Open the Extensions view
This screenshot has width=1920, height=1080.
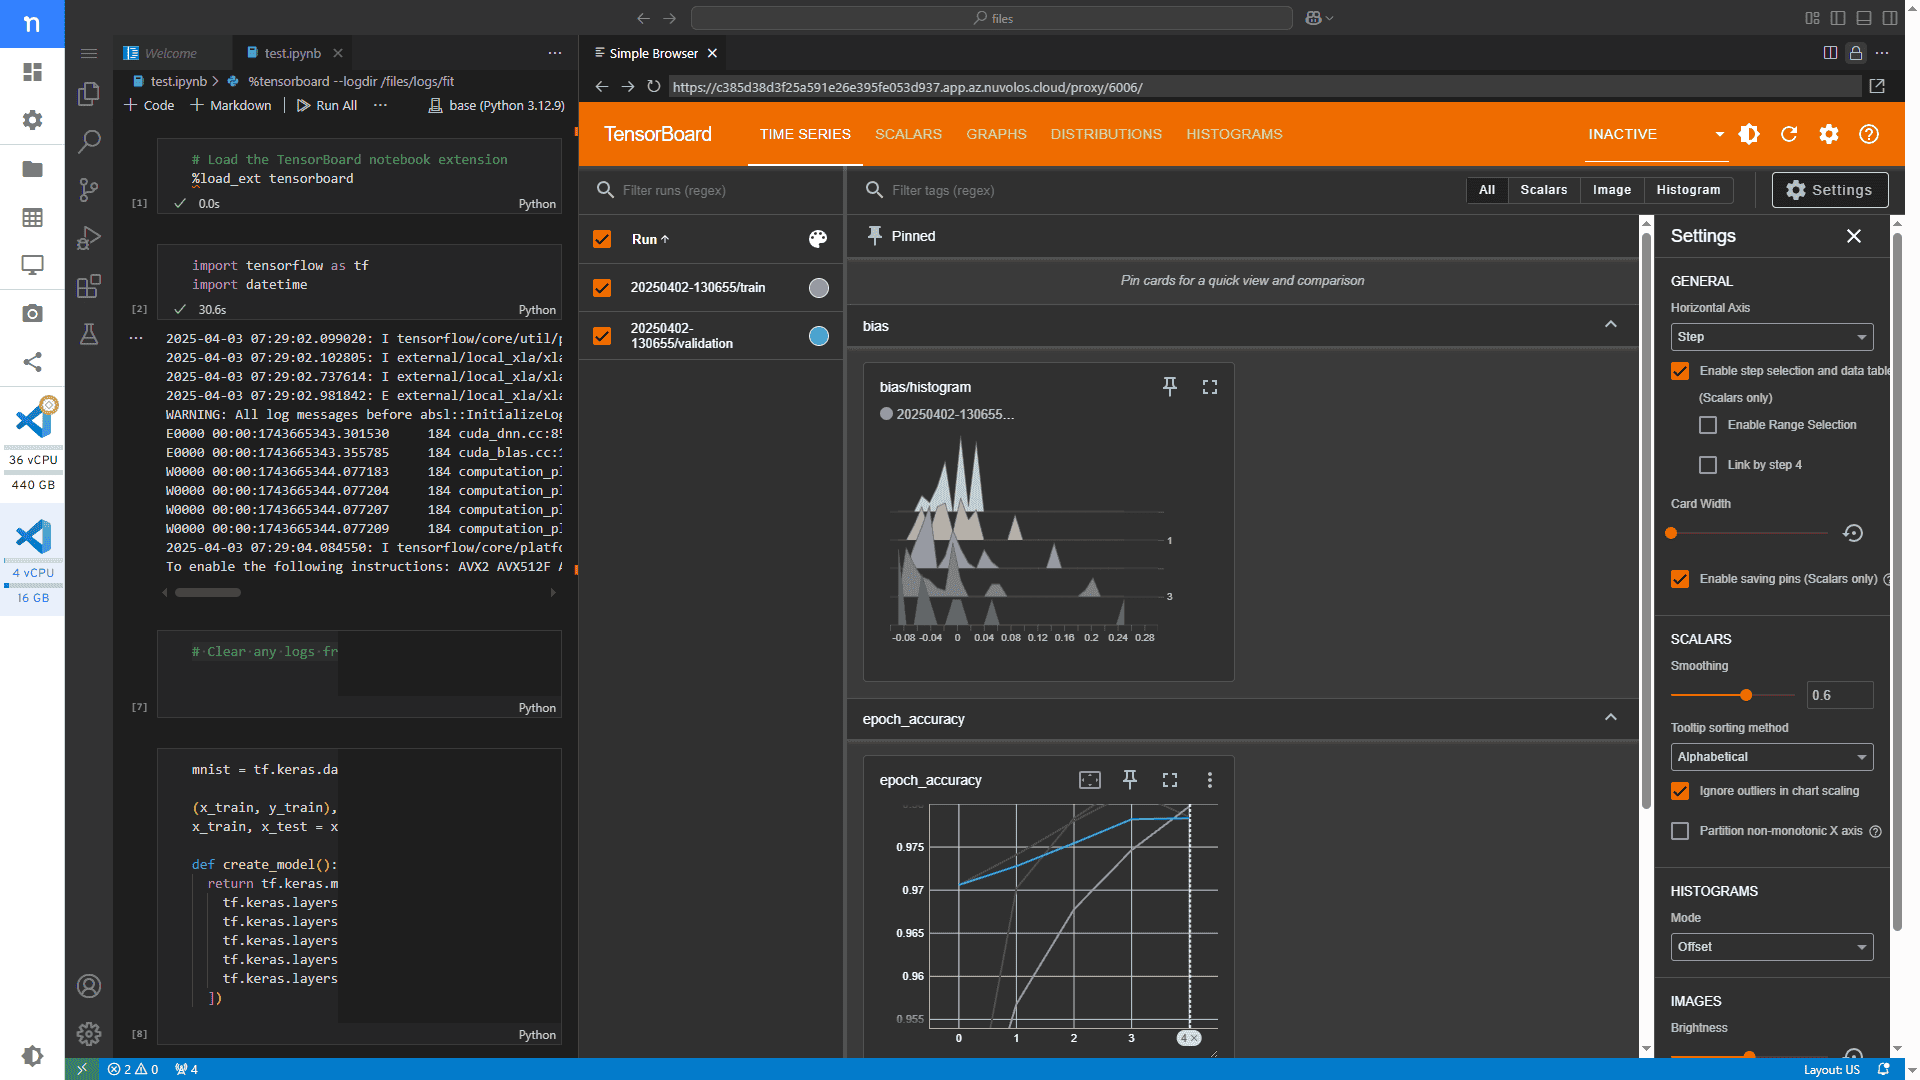click(89, 286)
